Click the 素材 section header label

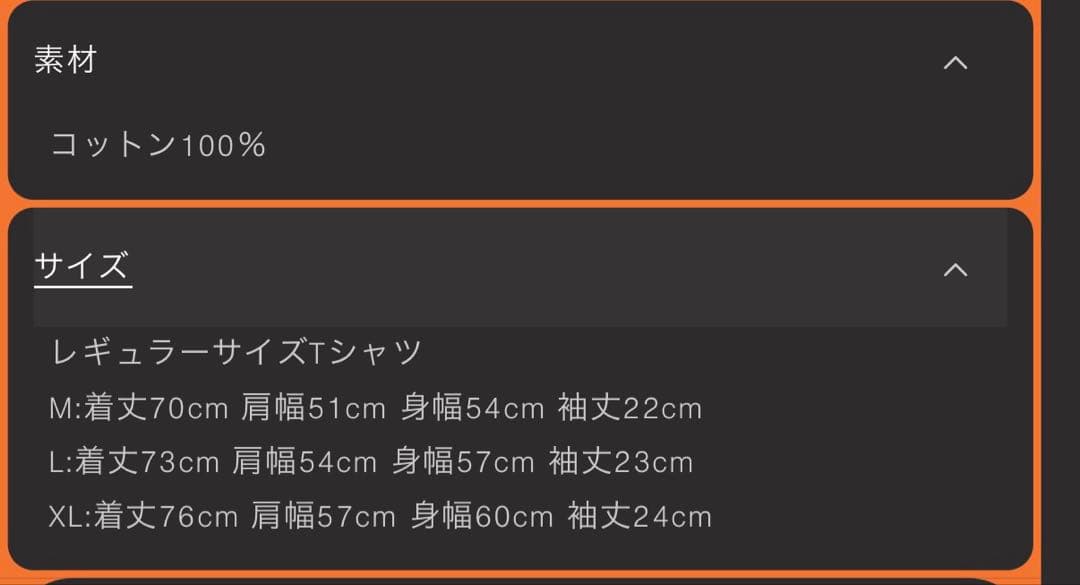click(x=65, y=61)
